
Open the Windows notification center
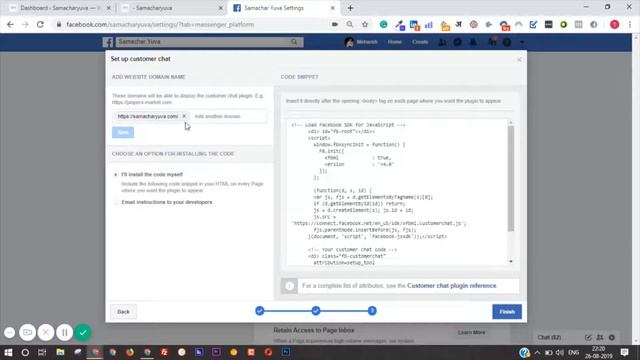(x=624, y=352)
